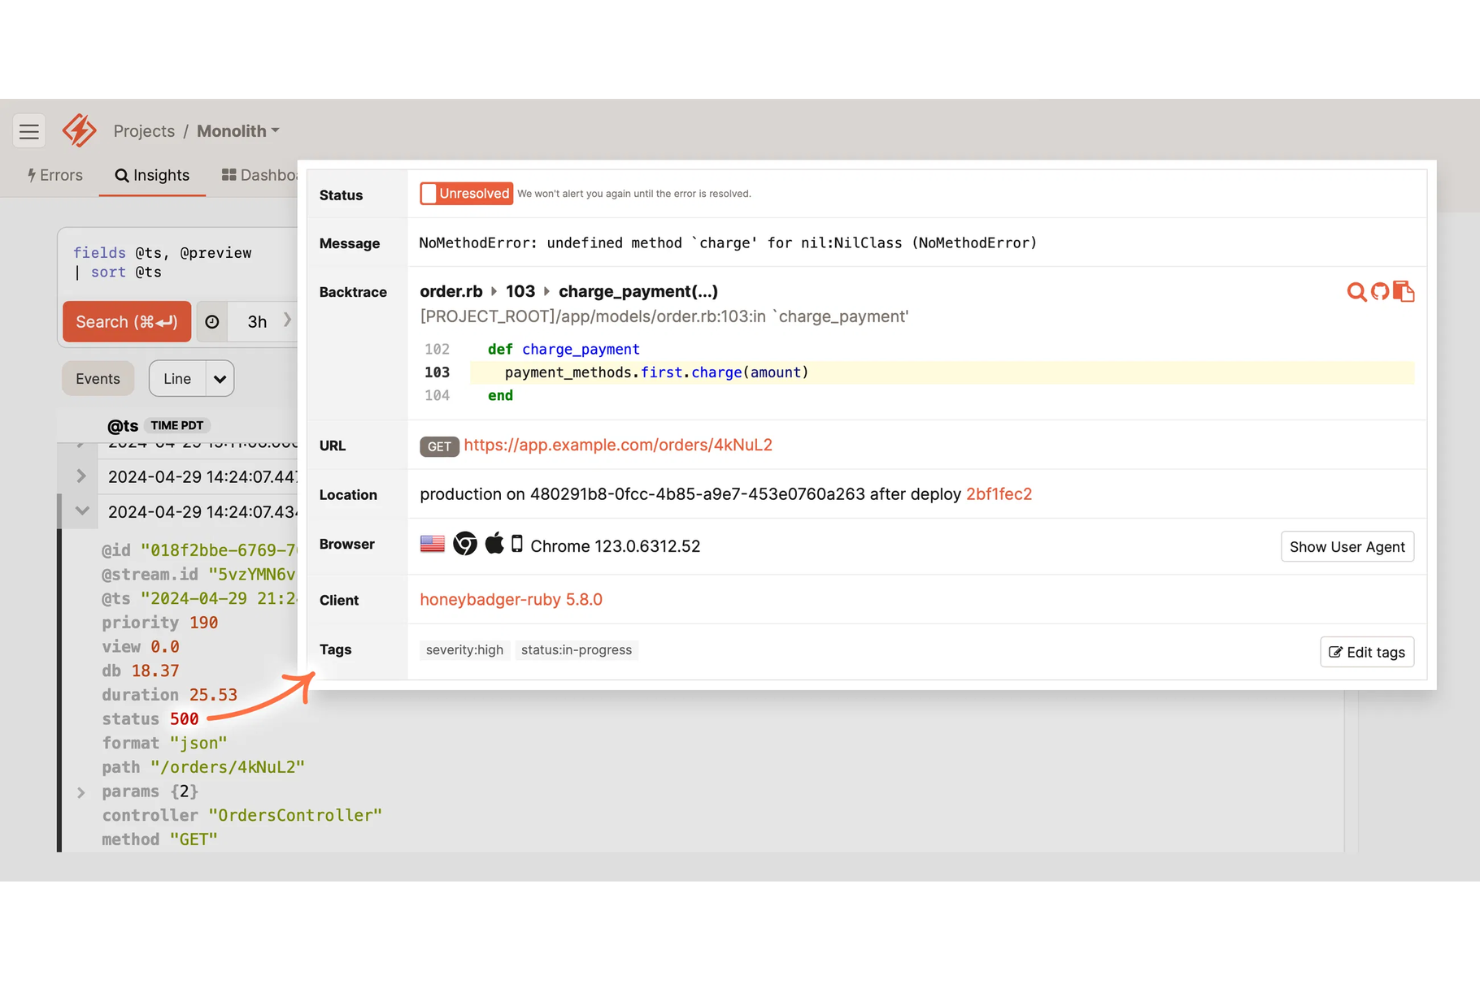Expand the params {2} row

(x=82, y=792)
